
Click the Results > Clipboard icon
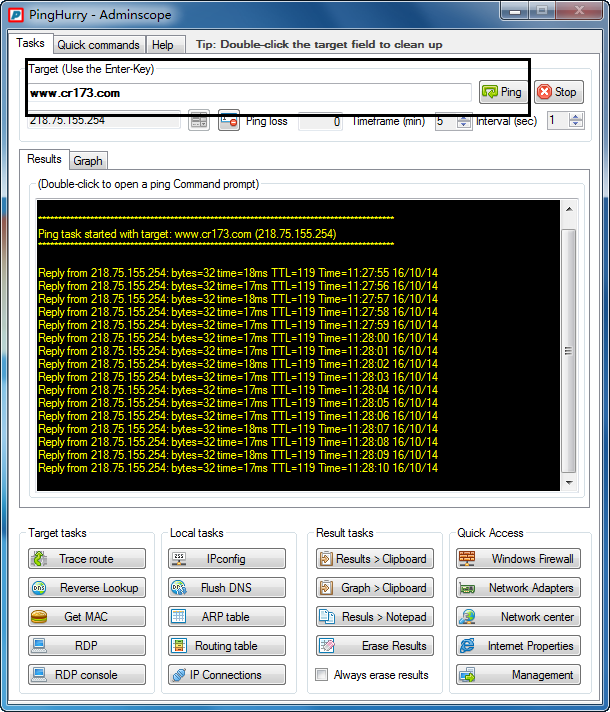[327, 559]
